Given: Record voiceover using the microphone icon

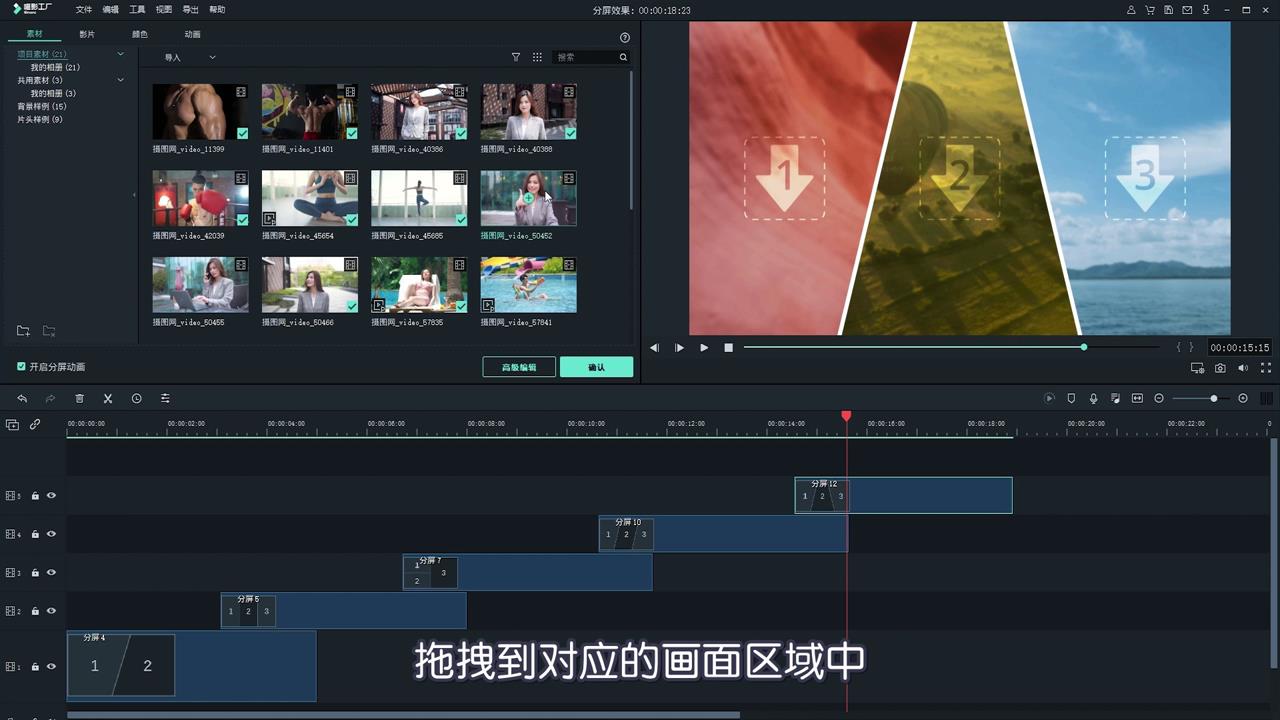Looking at the screenshot, I should pos(1093,398).
